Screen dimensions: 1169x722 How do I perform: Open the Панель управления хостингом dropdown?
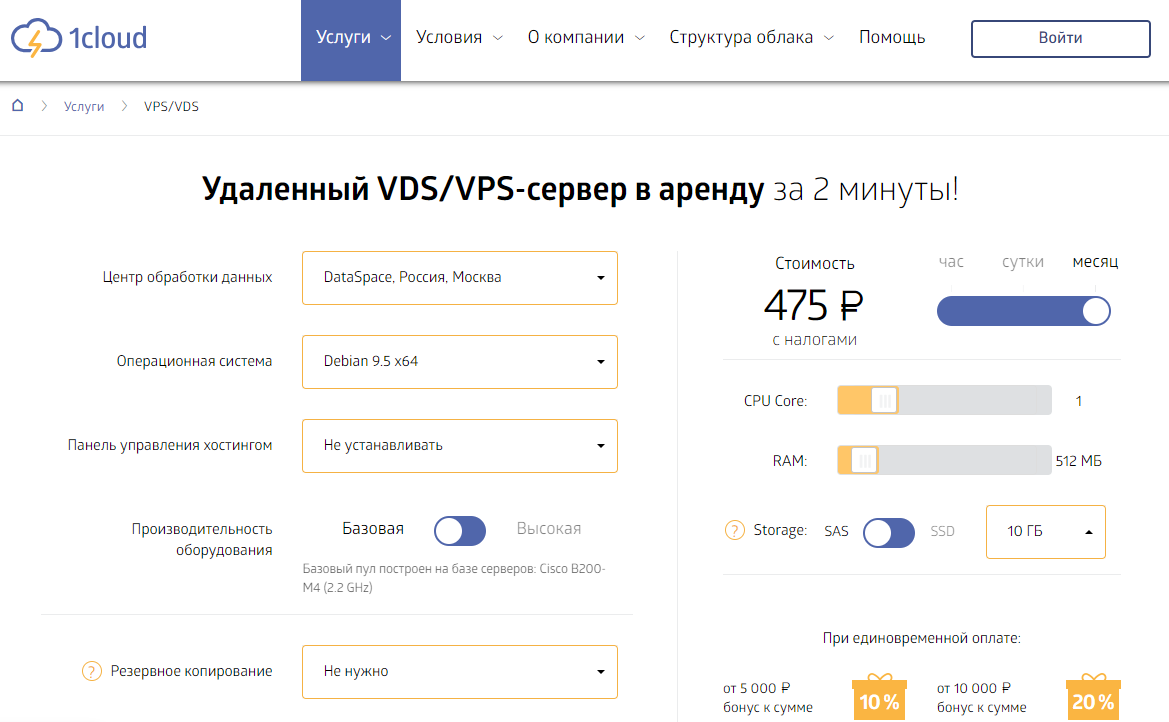coord(460,445)
